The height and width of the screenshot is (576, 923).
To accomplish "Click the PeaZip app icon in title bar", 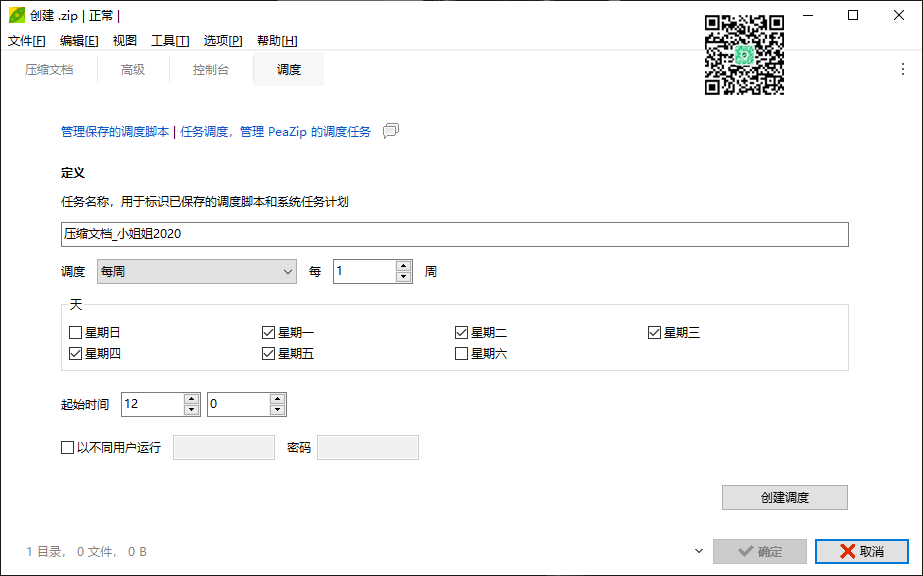I will [17, 15].
